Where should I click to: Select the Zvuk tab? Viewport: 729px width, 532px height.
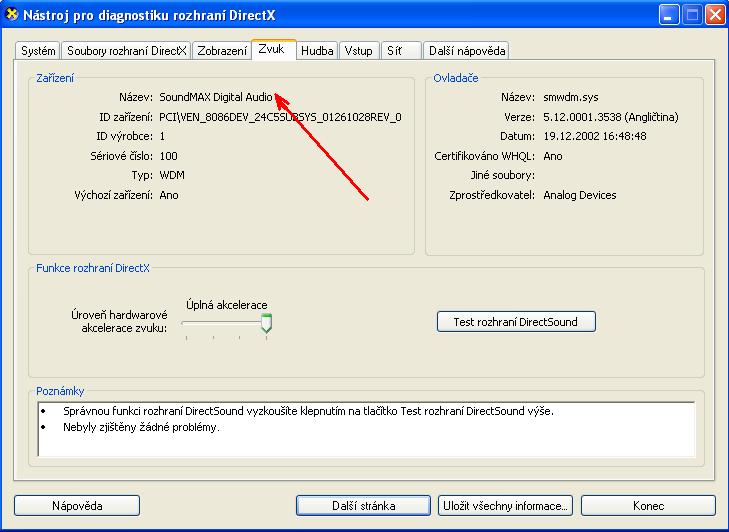[x=273, y=49]
